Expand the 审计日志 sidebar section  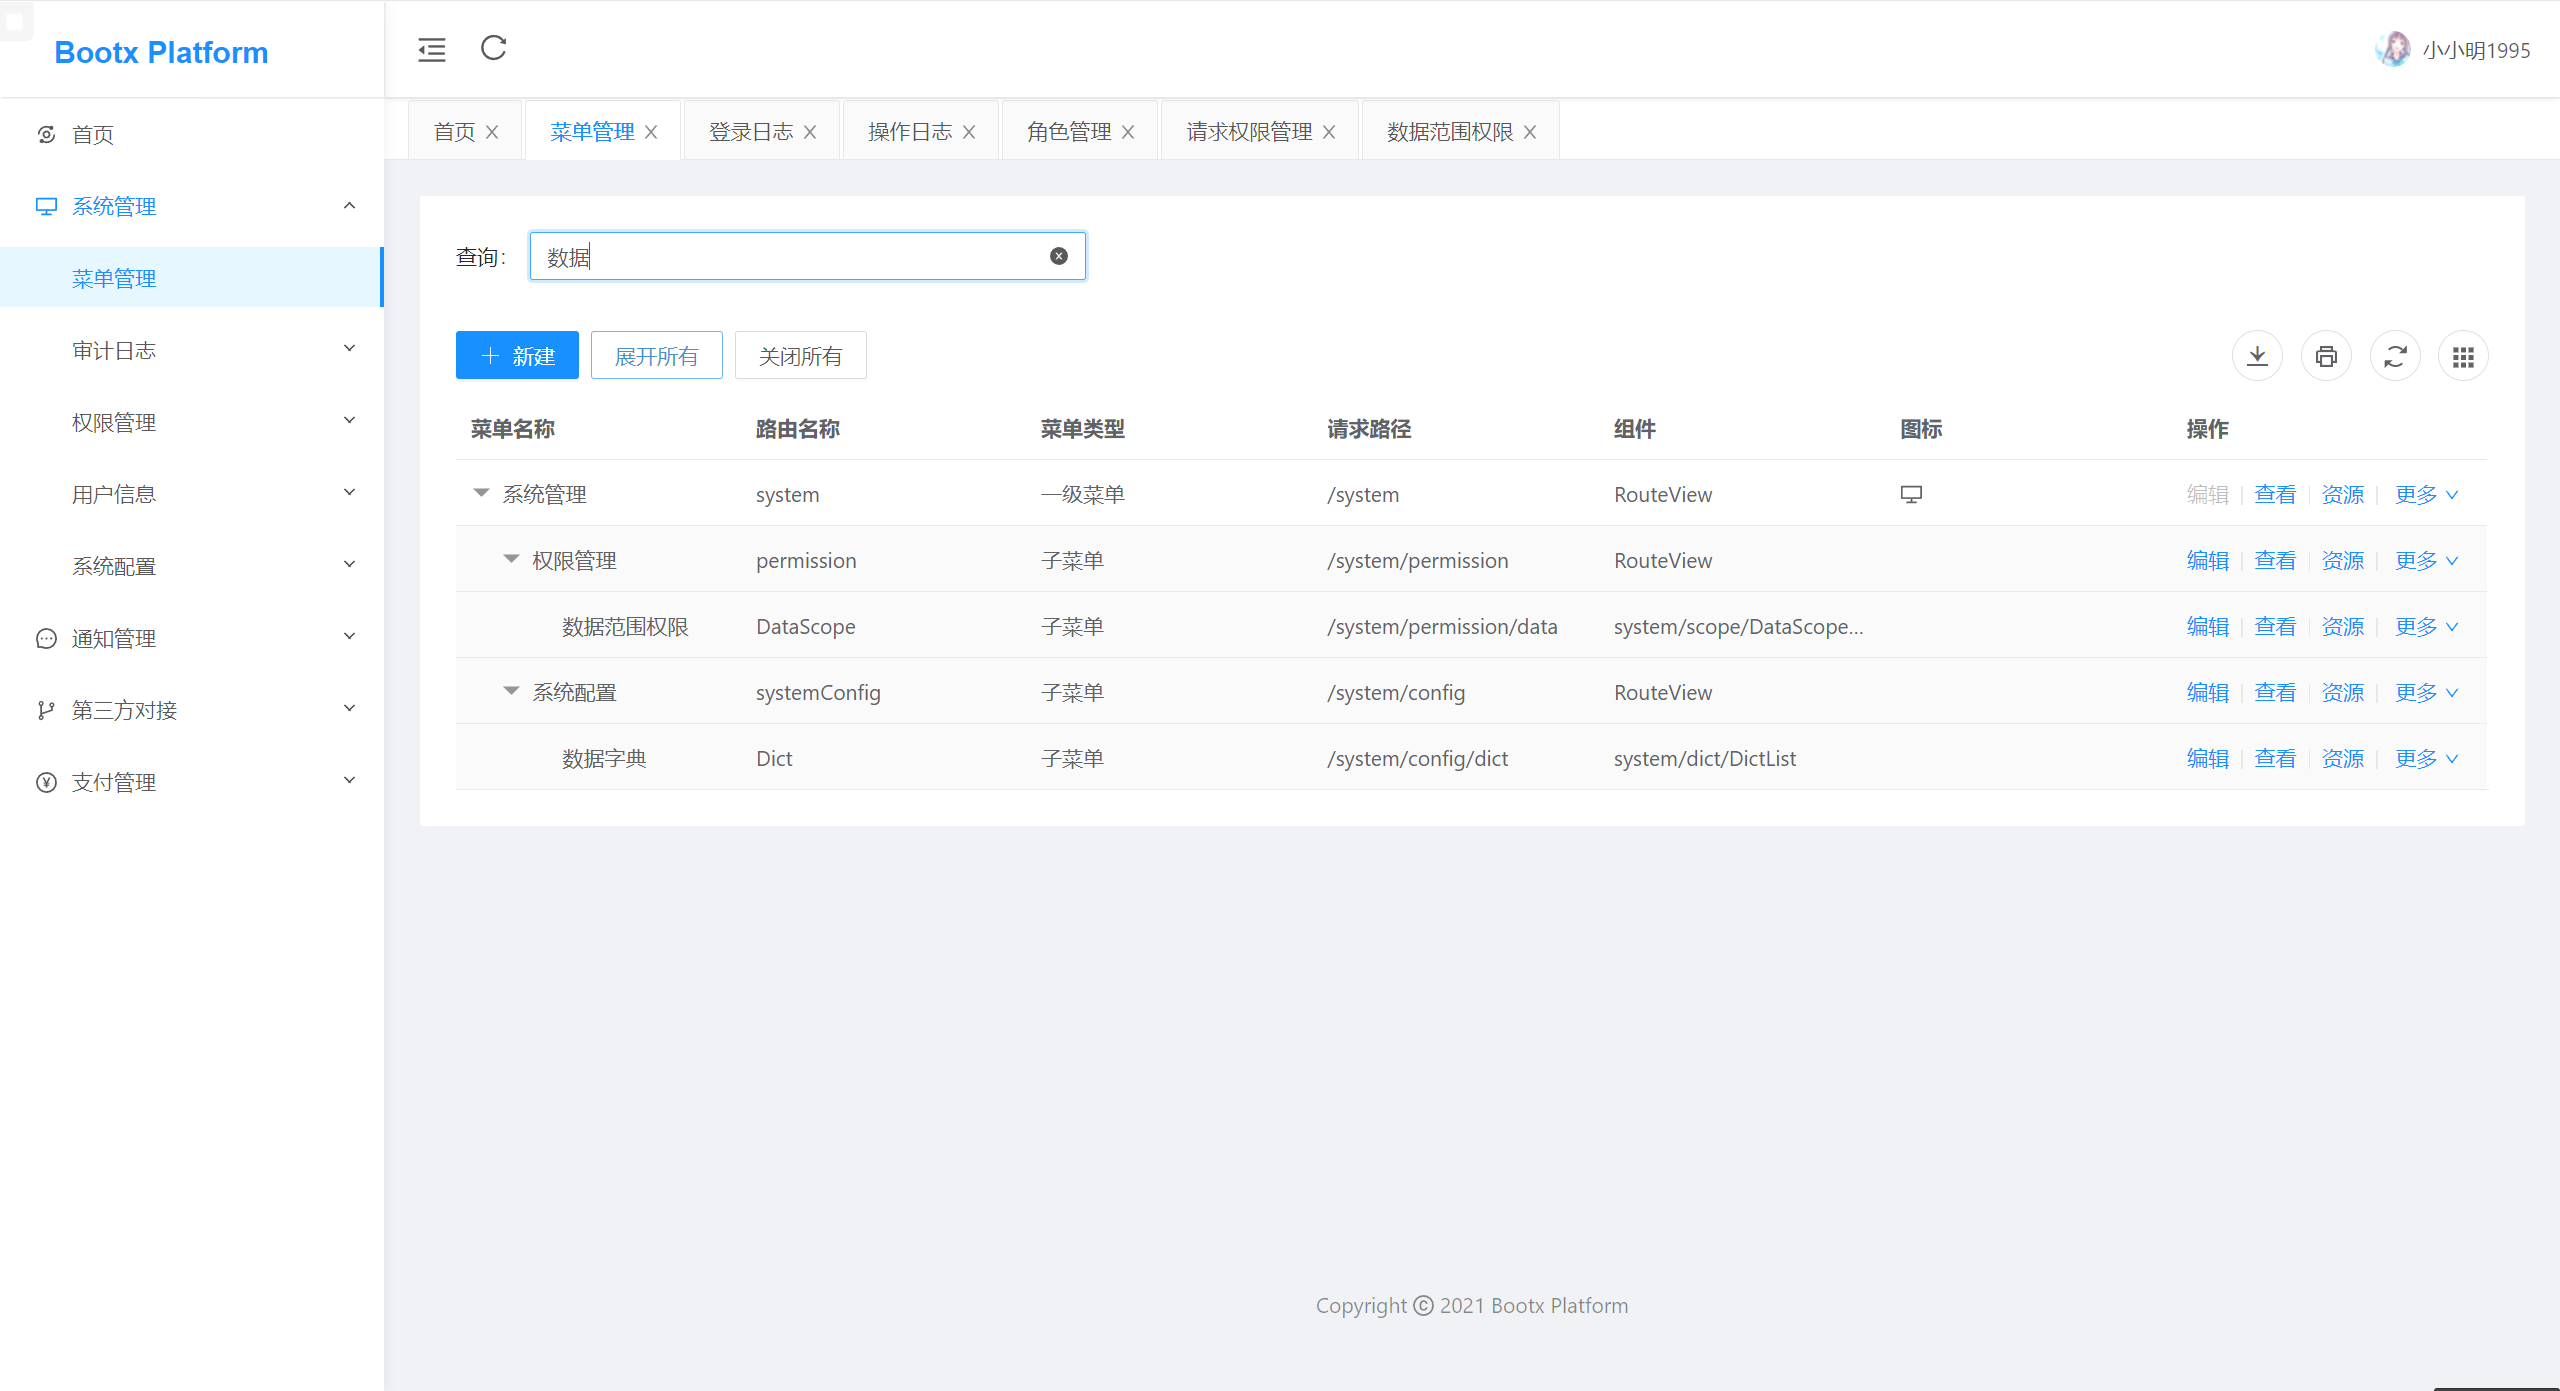(x=192, y=349)
